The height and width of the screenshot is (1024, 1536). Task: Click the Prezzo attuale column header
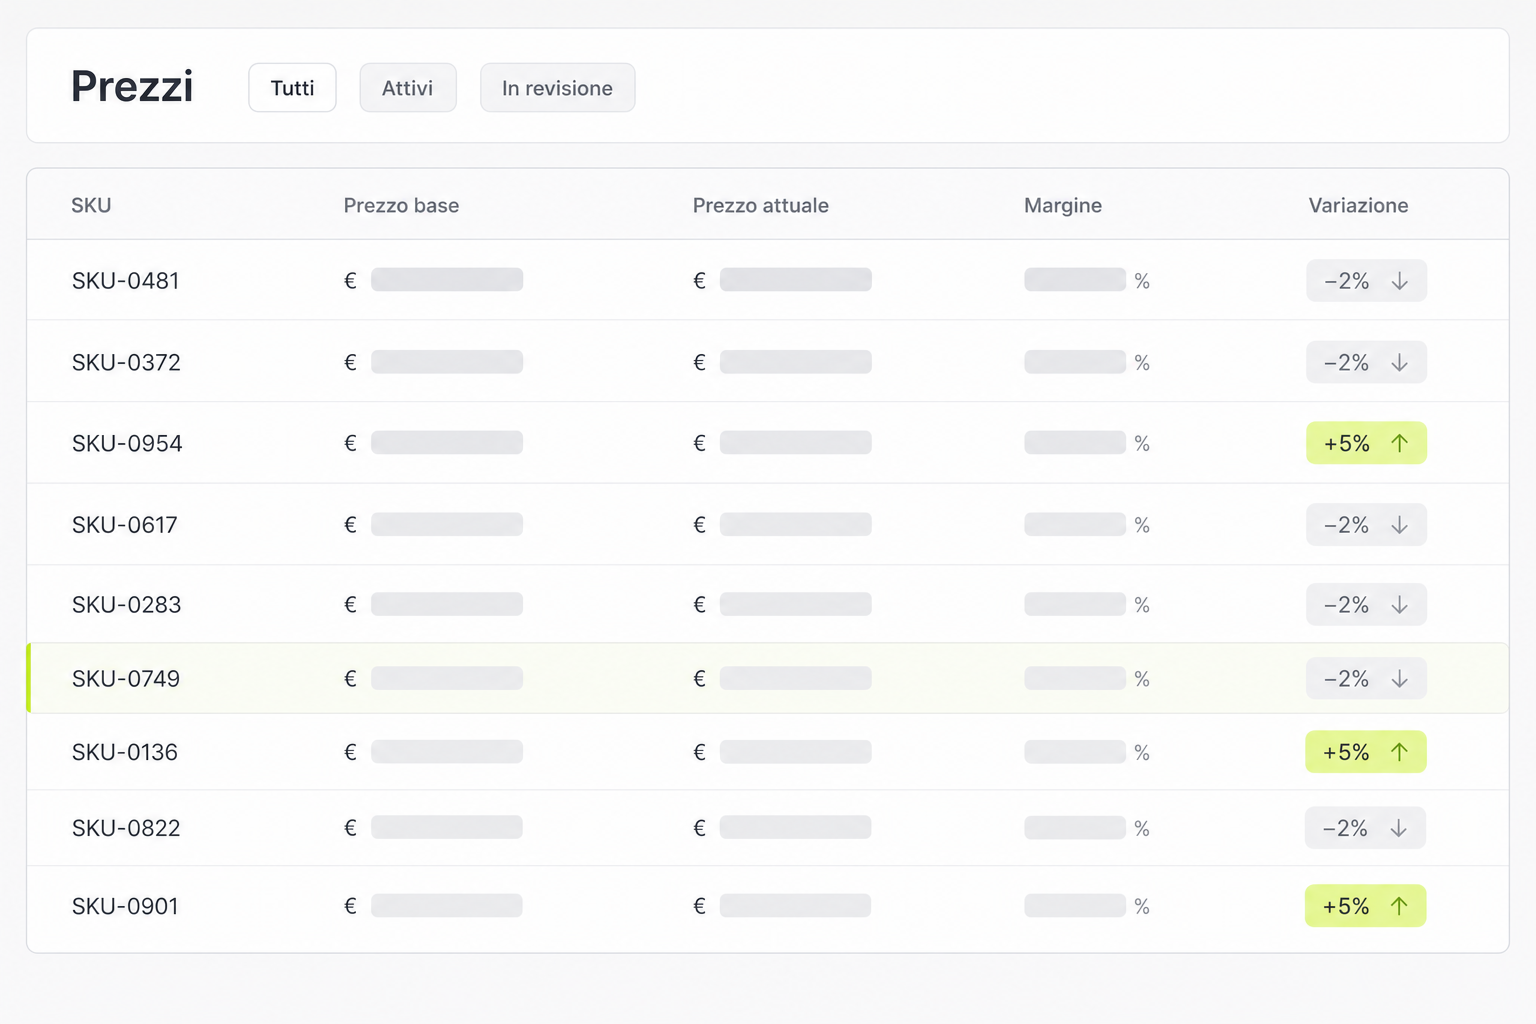coord(760,205)
